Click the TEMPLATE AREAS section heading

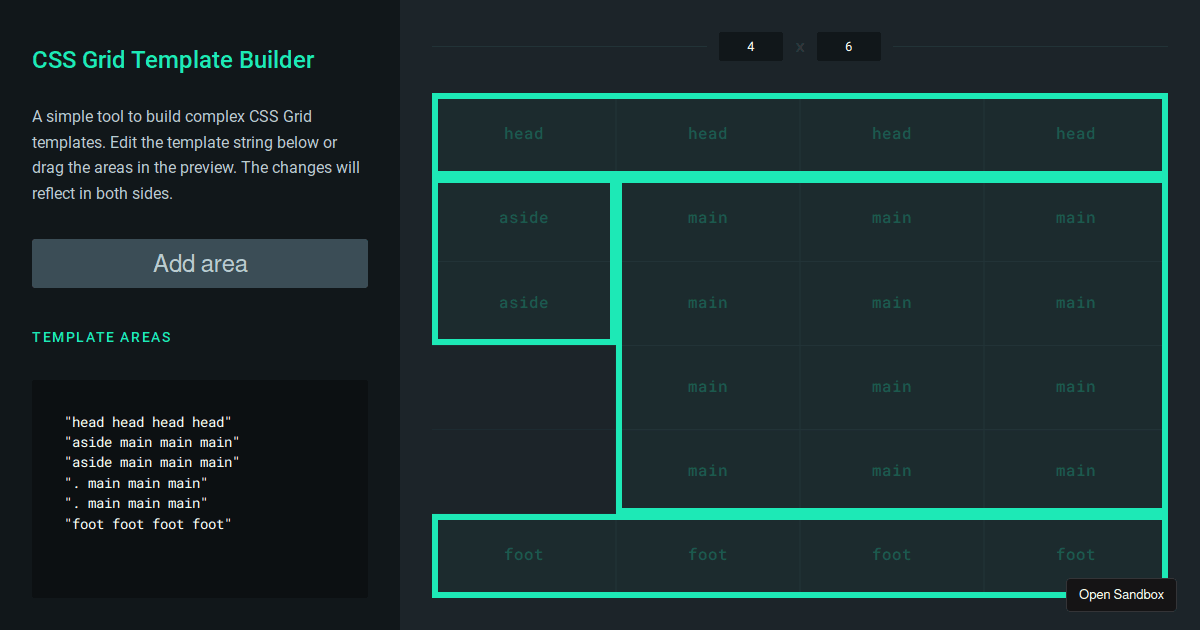point(101,337)
